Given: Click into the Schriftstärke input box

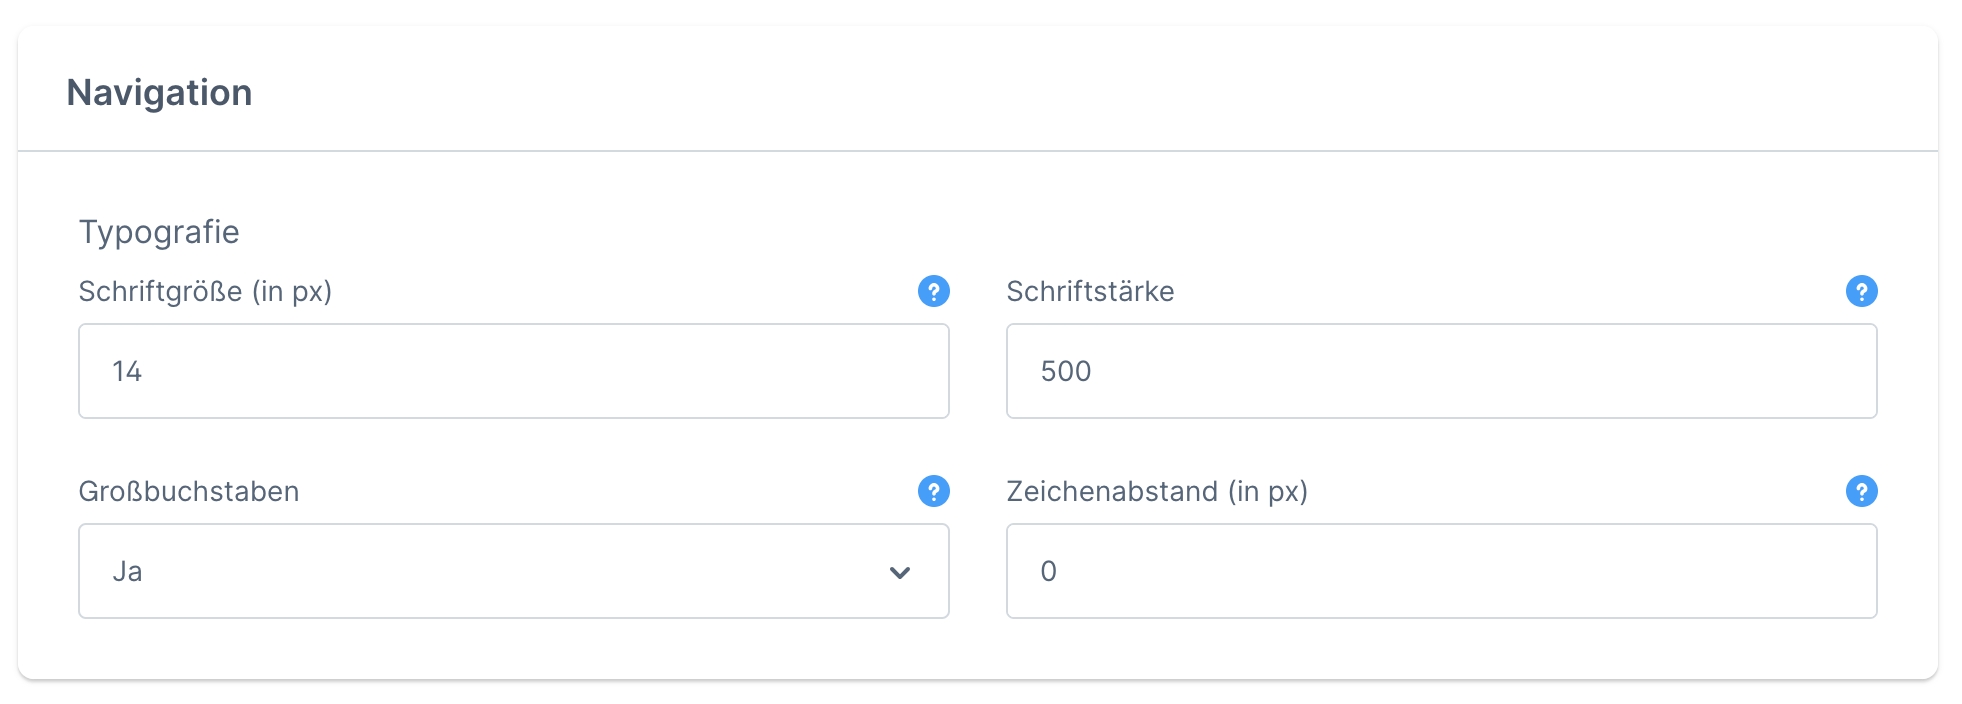Looking at the screenshot, I should pos(1441,371).
